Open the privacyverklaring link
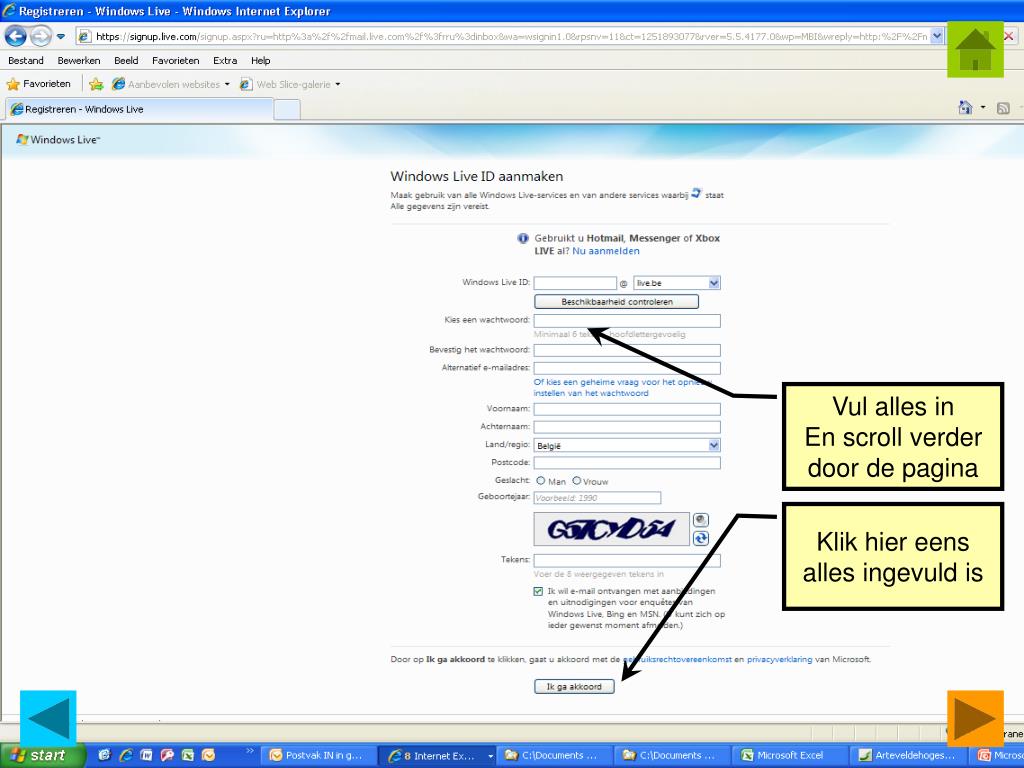 [x=780, y=660]
